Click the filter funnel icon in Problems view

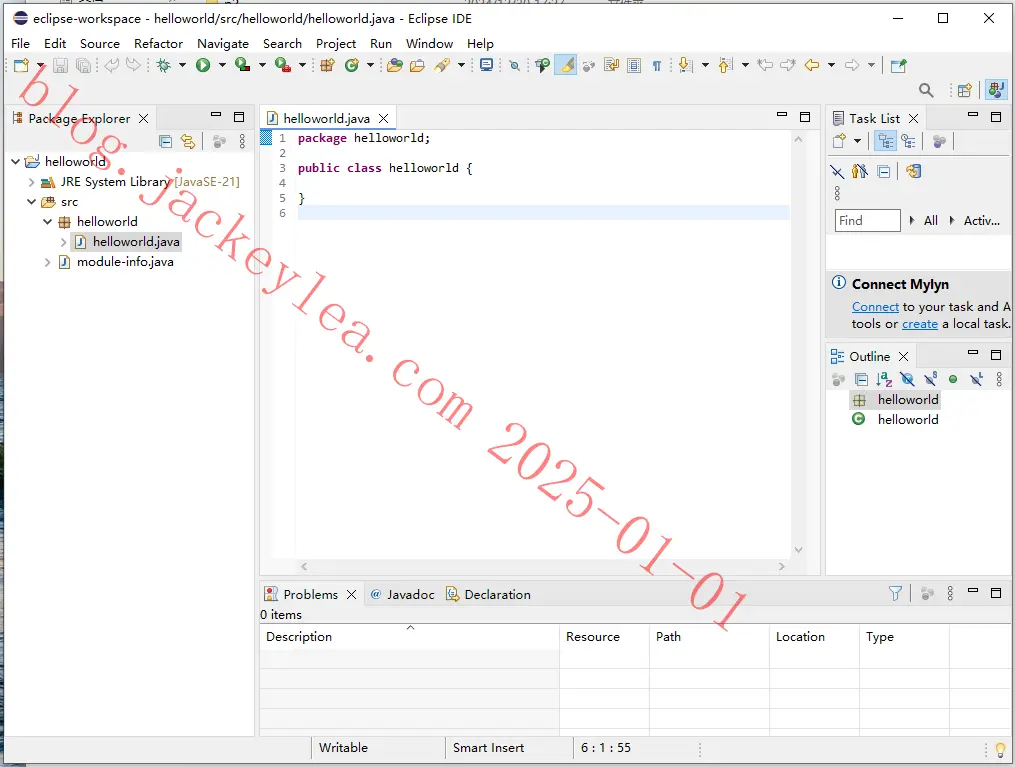coord(895,593)
